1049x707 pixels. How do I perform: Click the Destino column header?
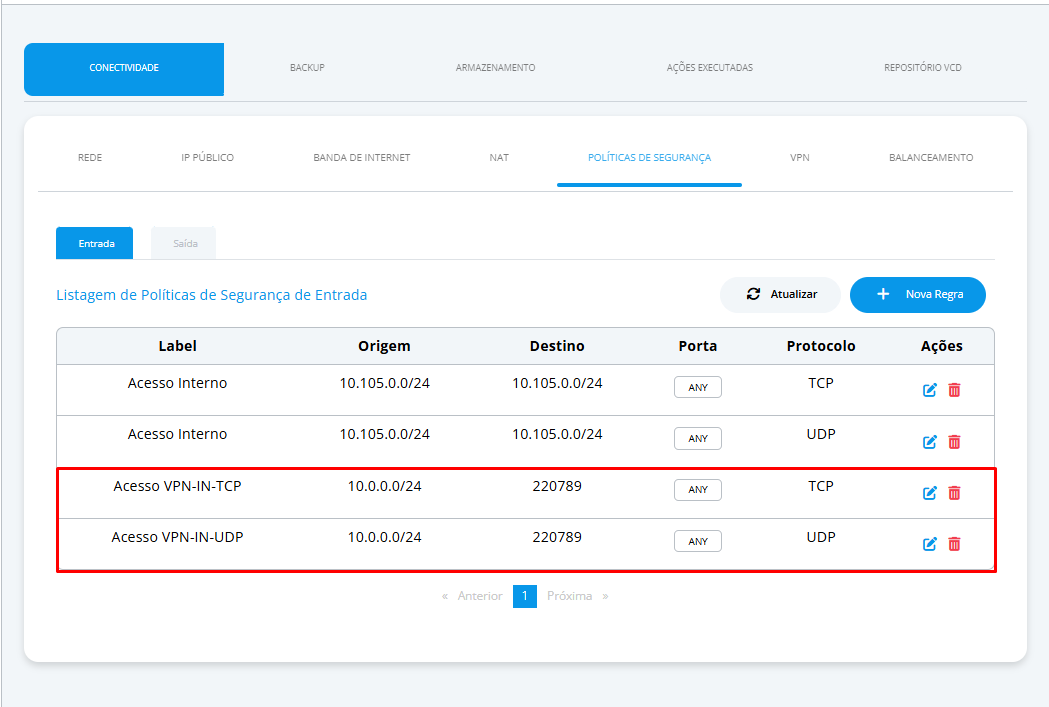[557, 346]
